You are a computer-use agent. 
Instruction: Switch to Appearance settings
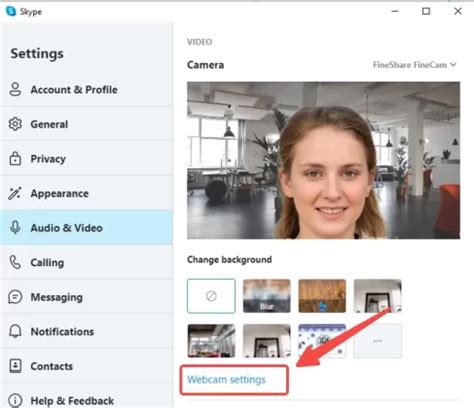(86, 193)
